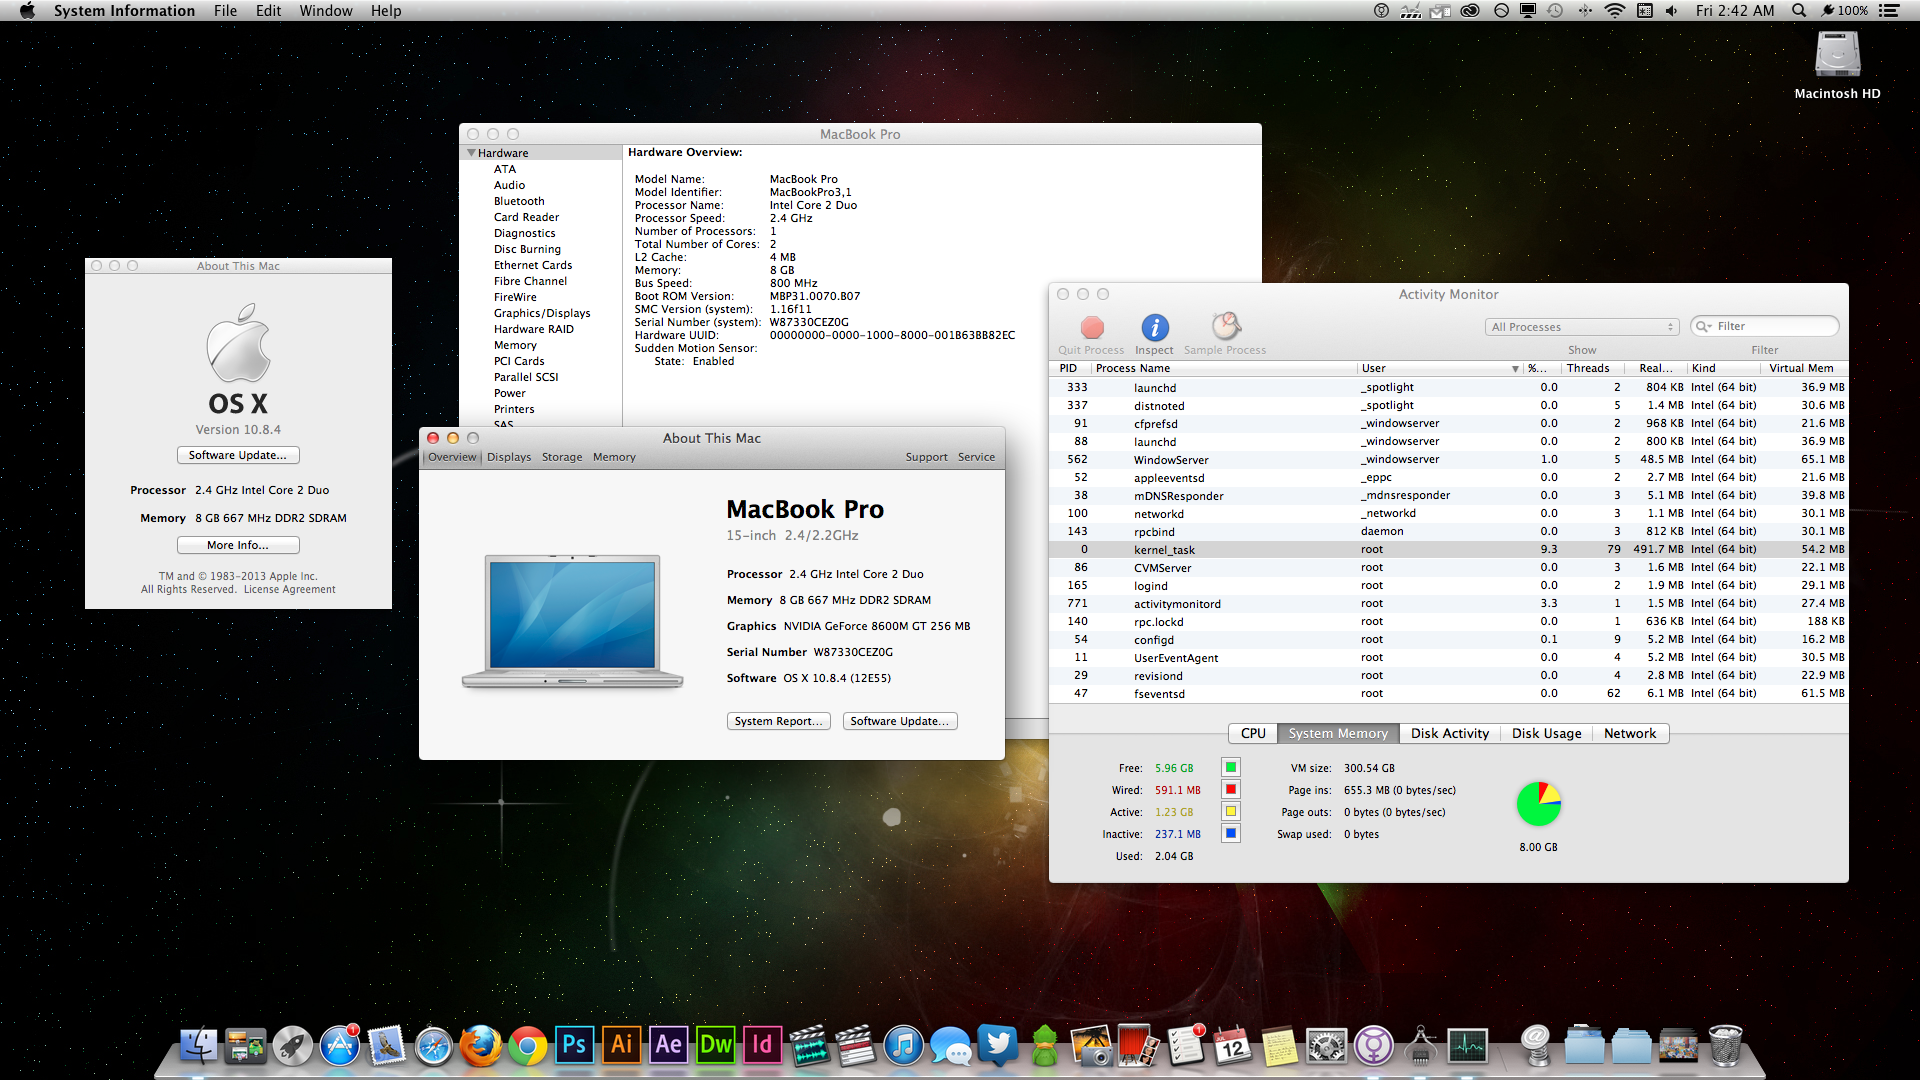Click the magnifier dropdown in the Filter field
Image resolution: width=1920 pixels, height=1080 pixels.
point(1703,326)
